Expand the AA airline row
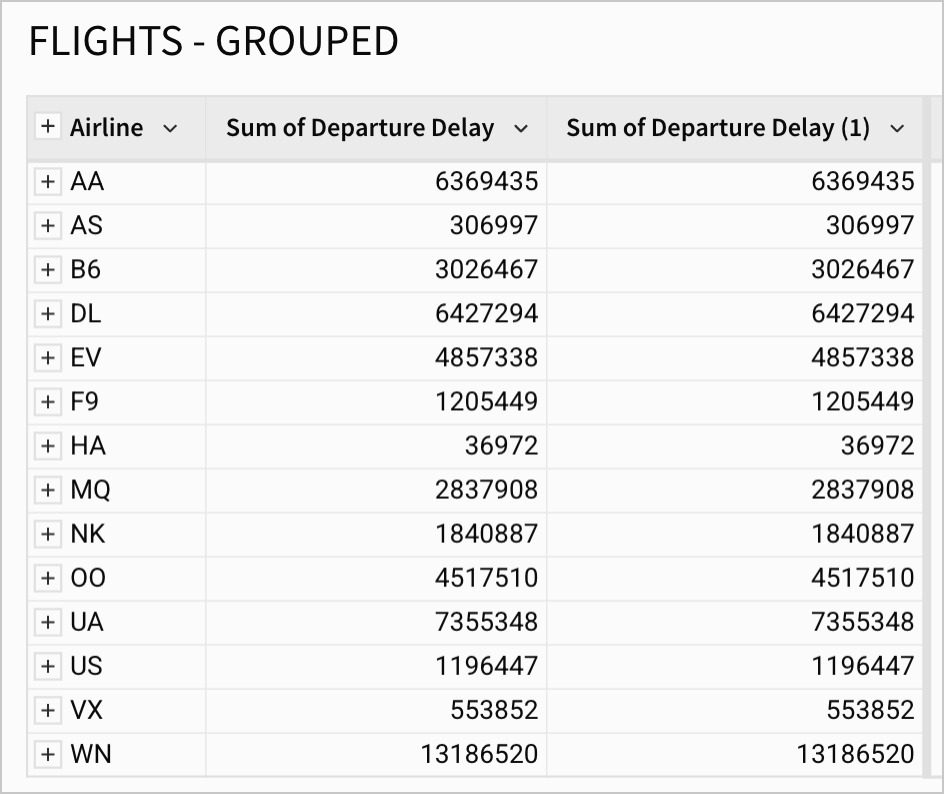The width and height of the screenshot is (944, 794). coord(47,181)
